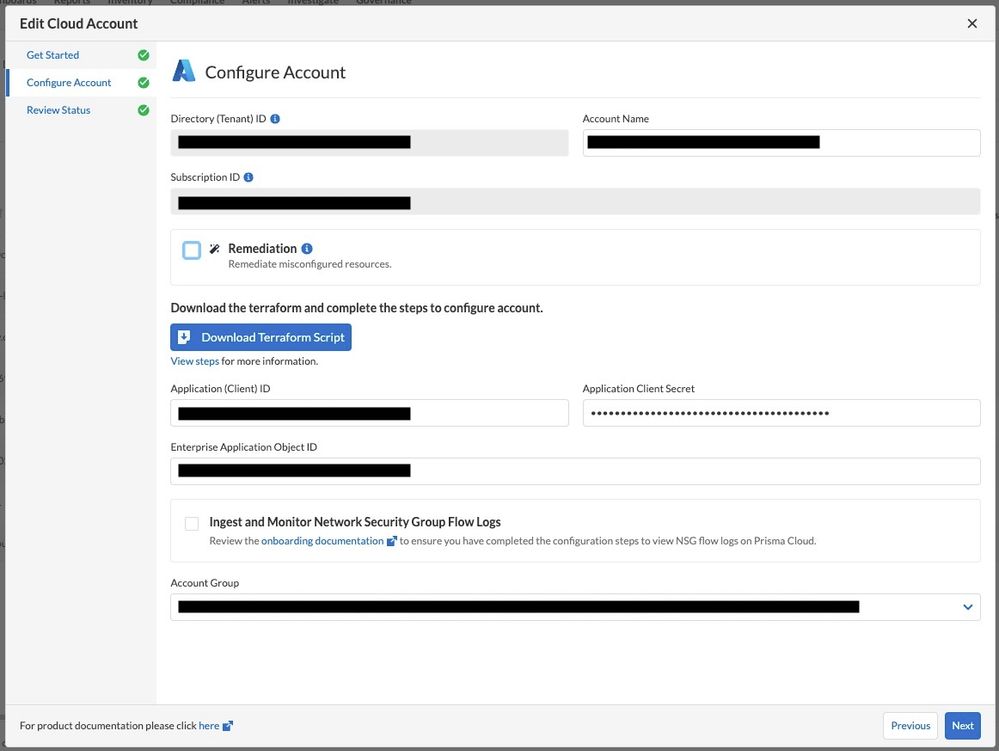Click green checkmark beside Review Status
Viewport: 999px width, 751px height.
[x=143, y=110]
